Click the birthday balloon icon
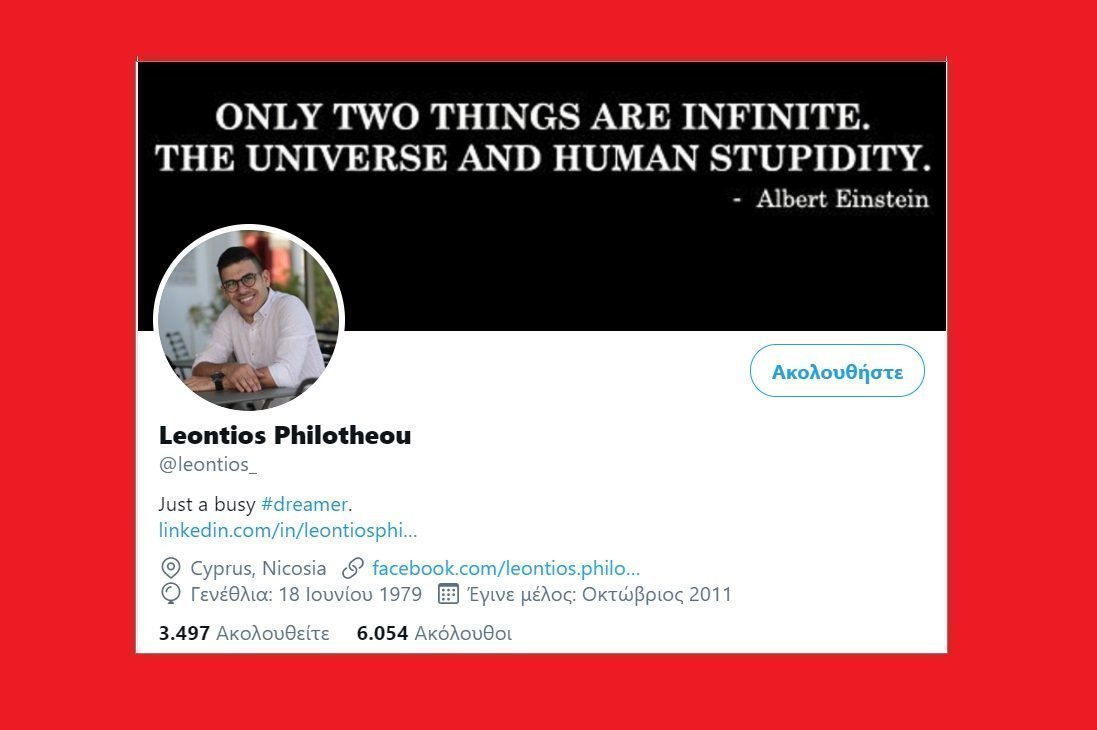Image resolution: width=1097 pixels, height=730 pixels. 171,594
